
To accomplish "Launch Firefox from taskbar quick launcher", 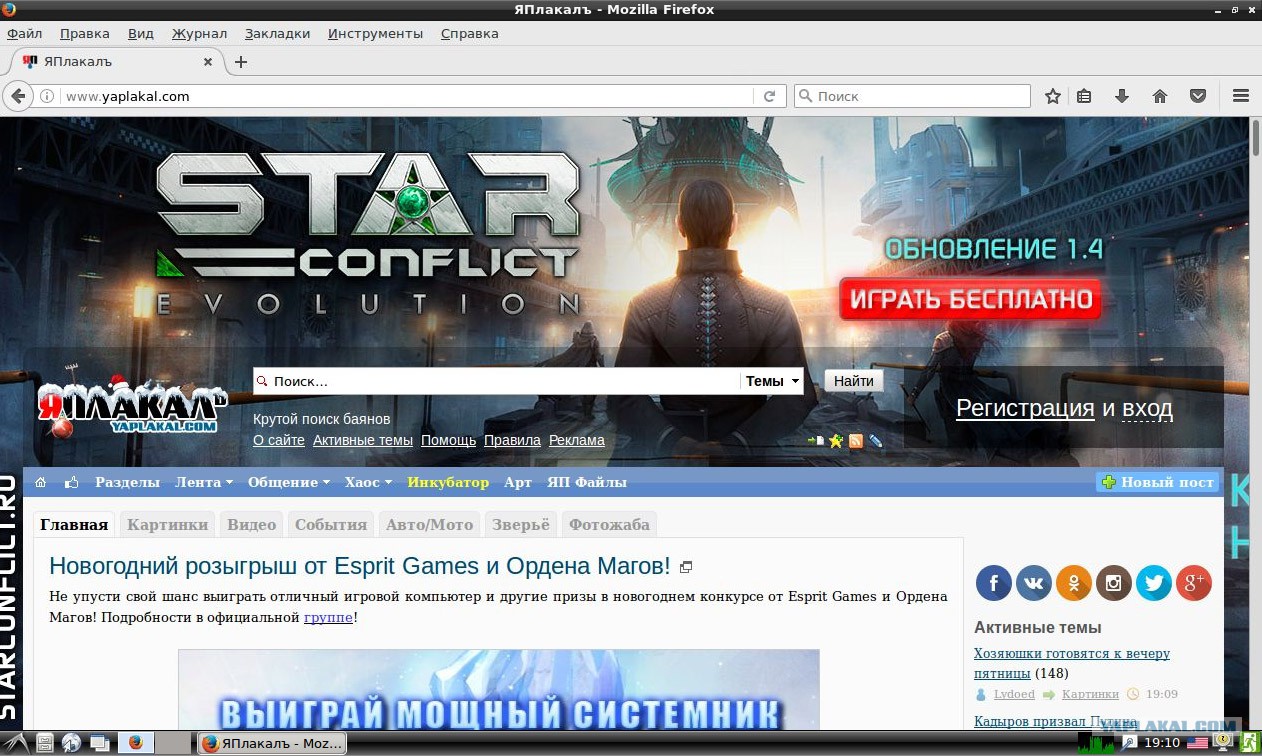I will (134, 743).
